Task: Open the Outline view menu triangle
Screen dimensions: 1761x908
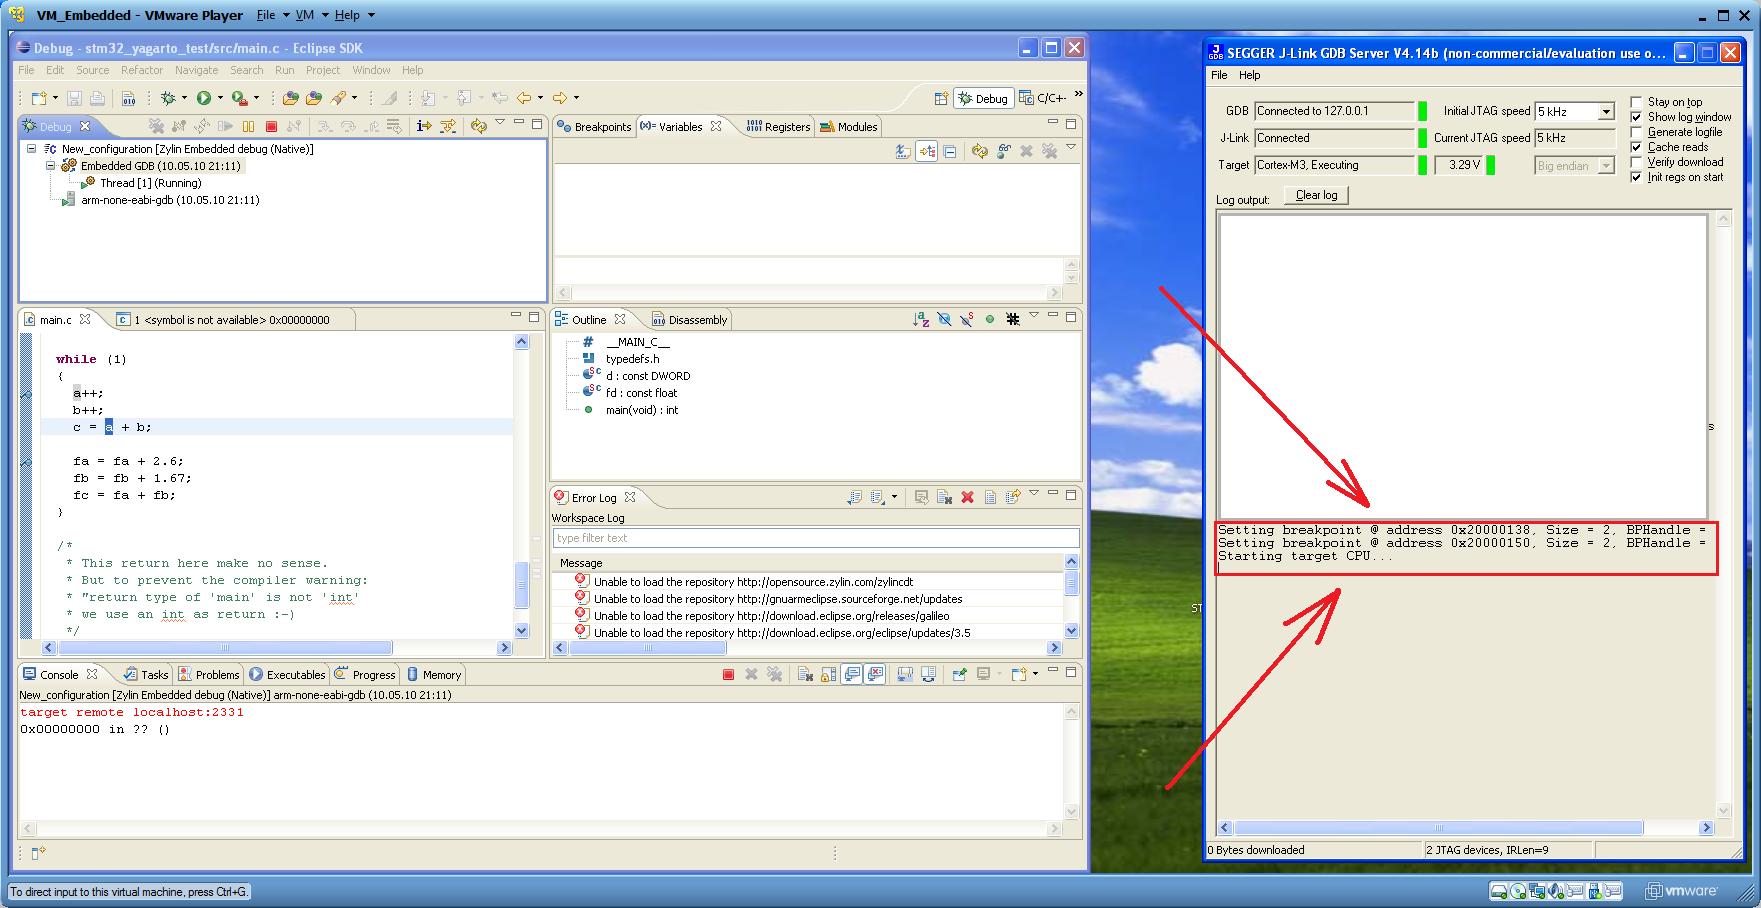Action: (x=1034, y=317)
